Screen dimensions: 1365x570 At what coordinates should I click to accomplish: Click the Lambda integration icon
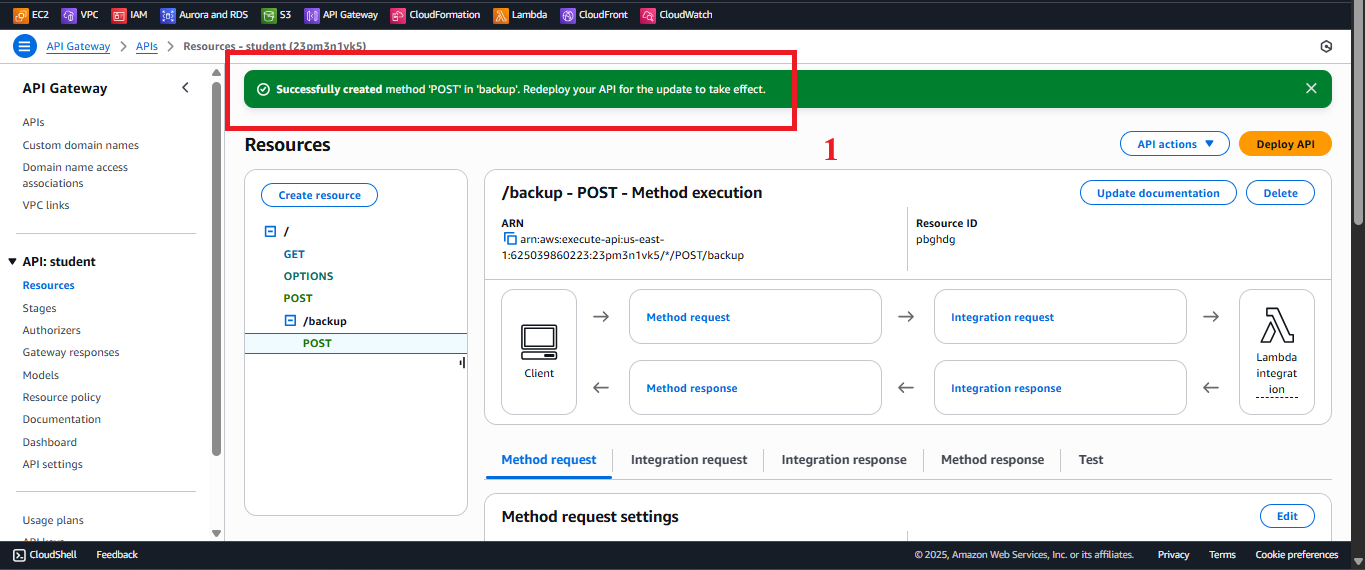pos(1277,325)
